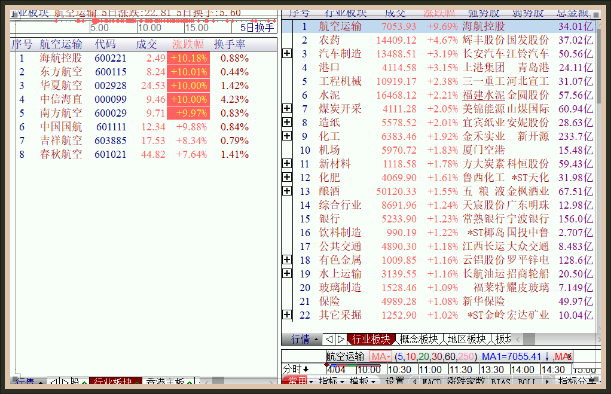Open the MA indicator dropdown

coord(381,357)
